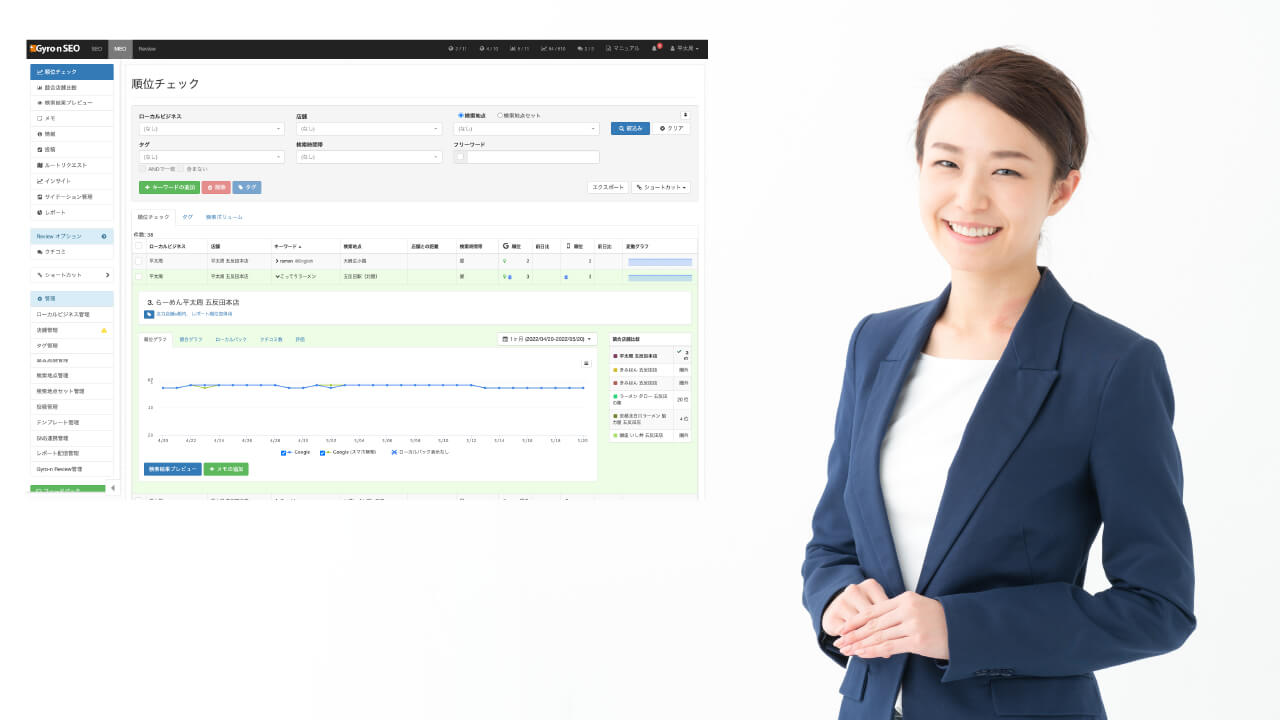Expand the ショートカット dropdown button
1280x720 pixels.
pos(660,187)
